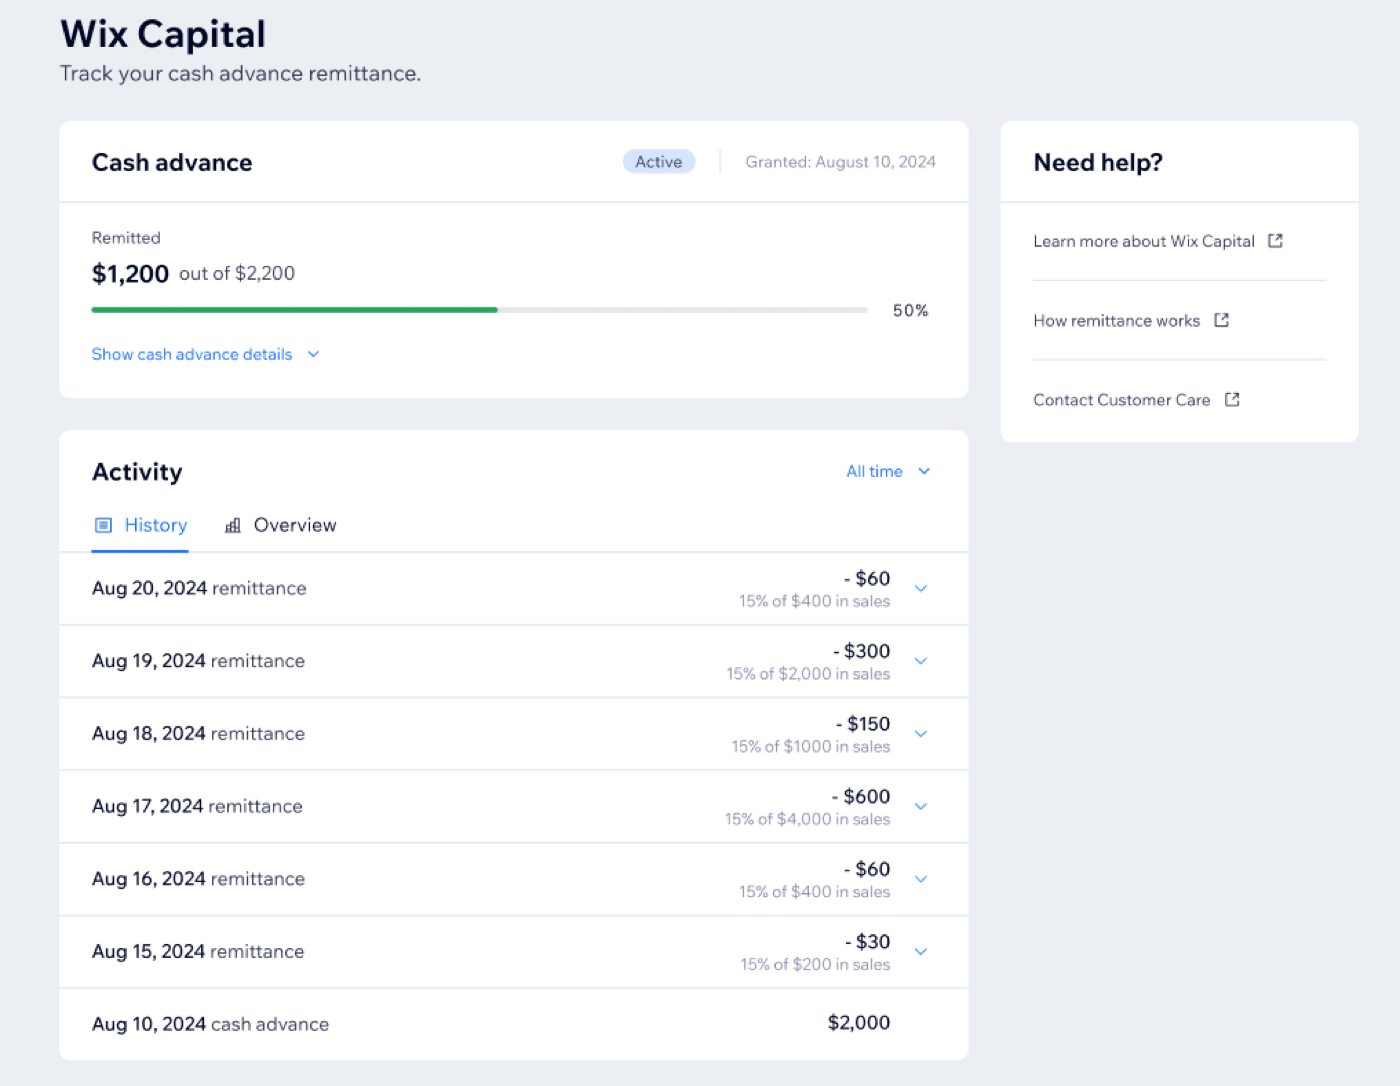The height and width of the screenshot is (1086, 1400).
Task: Click external link icon next to How remittance works
Action: coord(1221,320)
